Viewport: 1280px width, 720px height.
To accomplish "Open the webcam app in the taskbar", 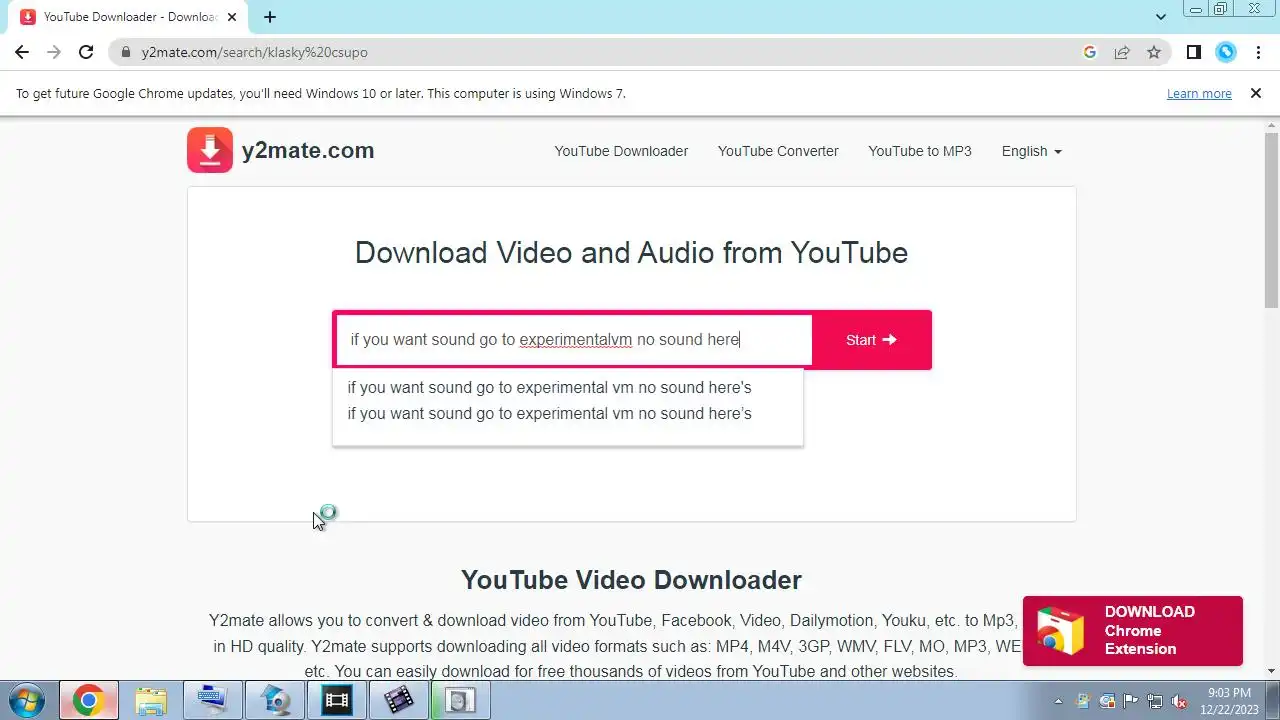I will (x=275, y=700).
